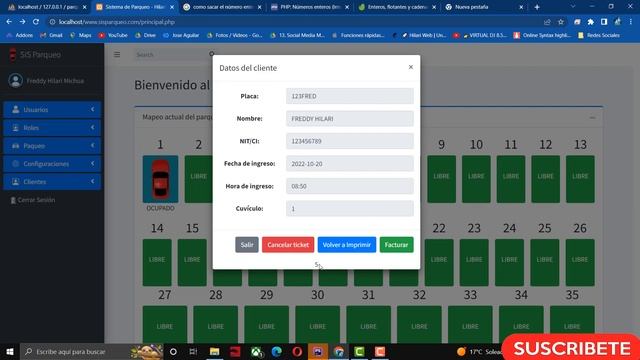640x360 pixels.
Task: Click the Placa input field
Action: click(349, 96)
